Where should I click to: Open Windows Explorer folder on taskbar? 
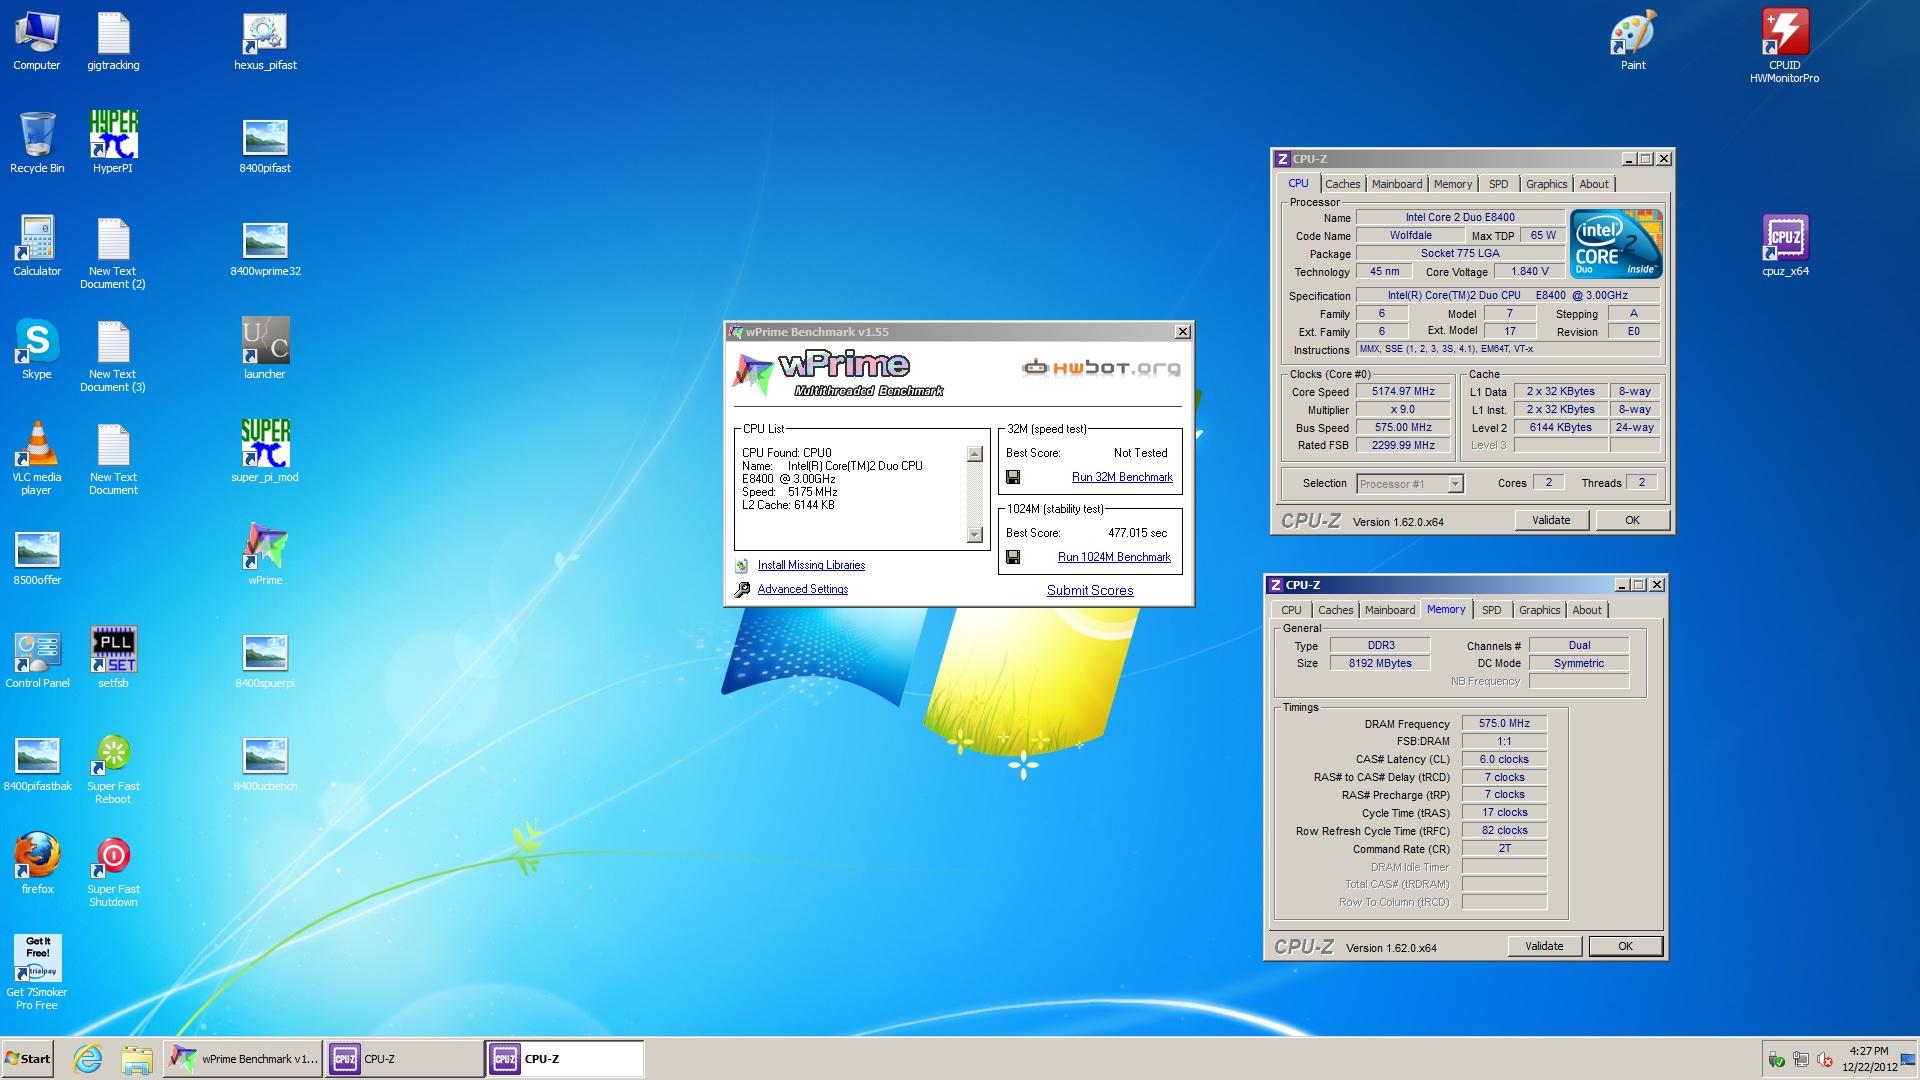[x=137, y=1059]
